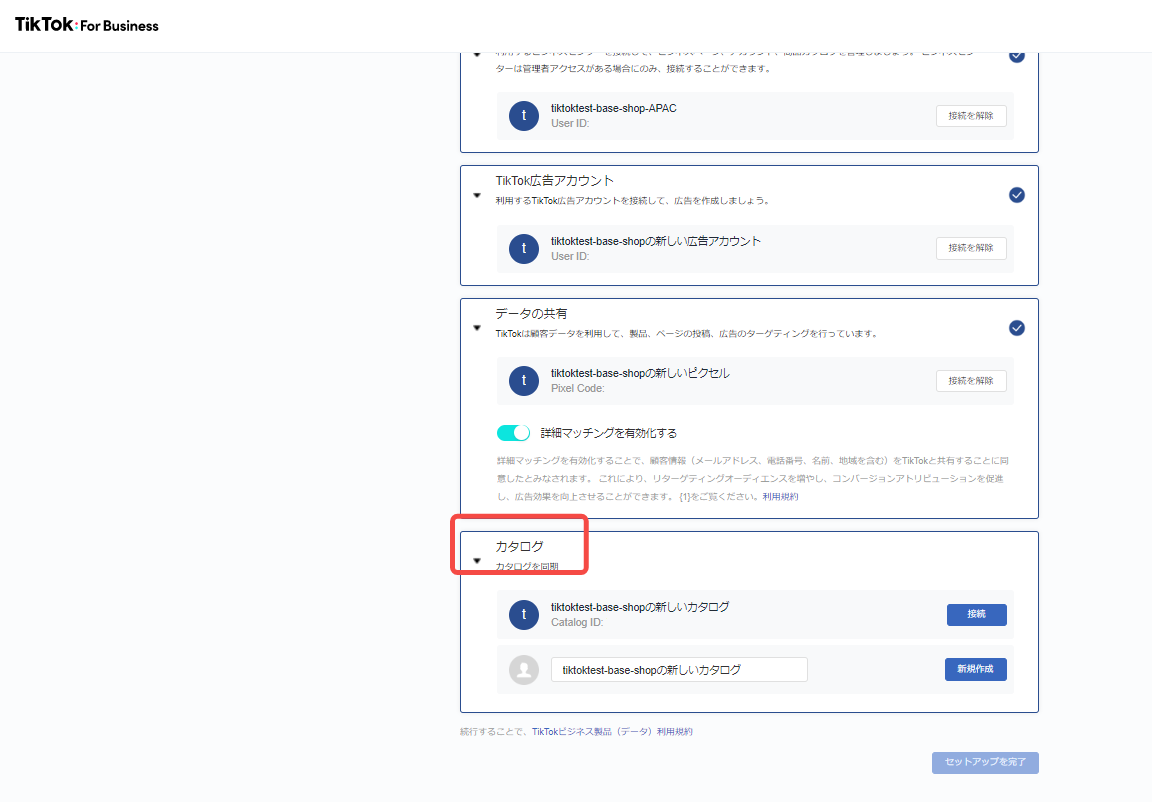1152x802 pixels.
Task: Click the 't' avatar of the new catalog
Action: click(x=523, y=614)
